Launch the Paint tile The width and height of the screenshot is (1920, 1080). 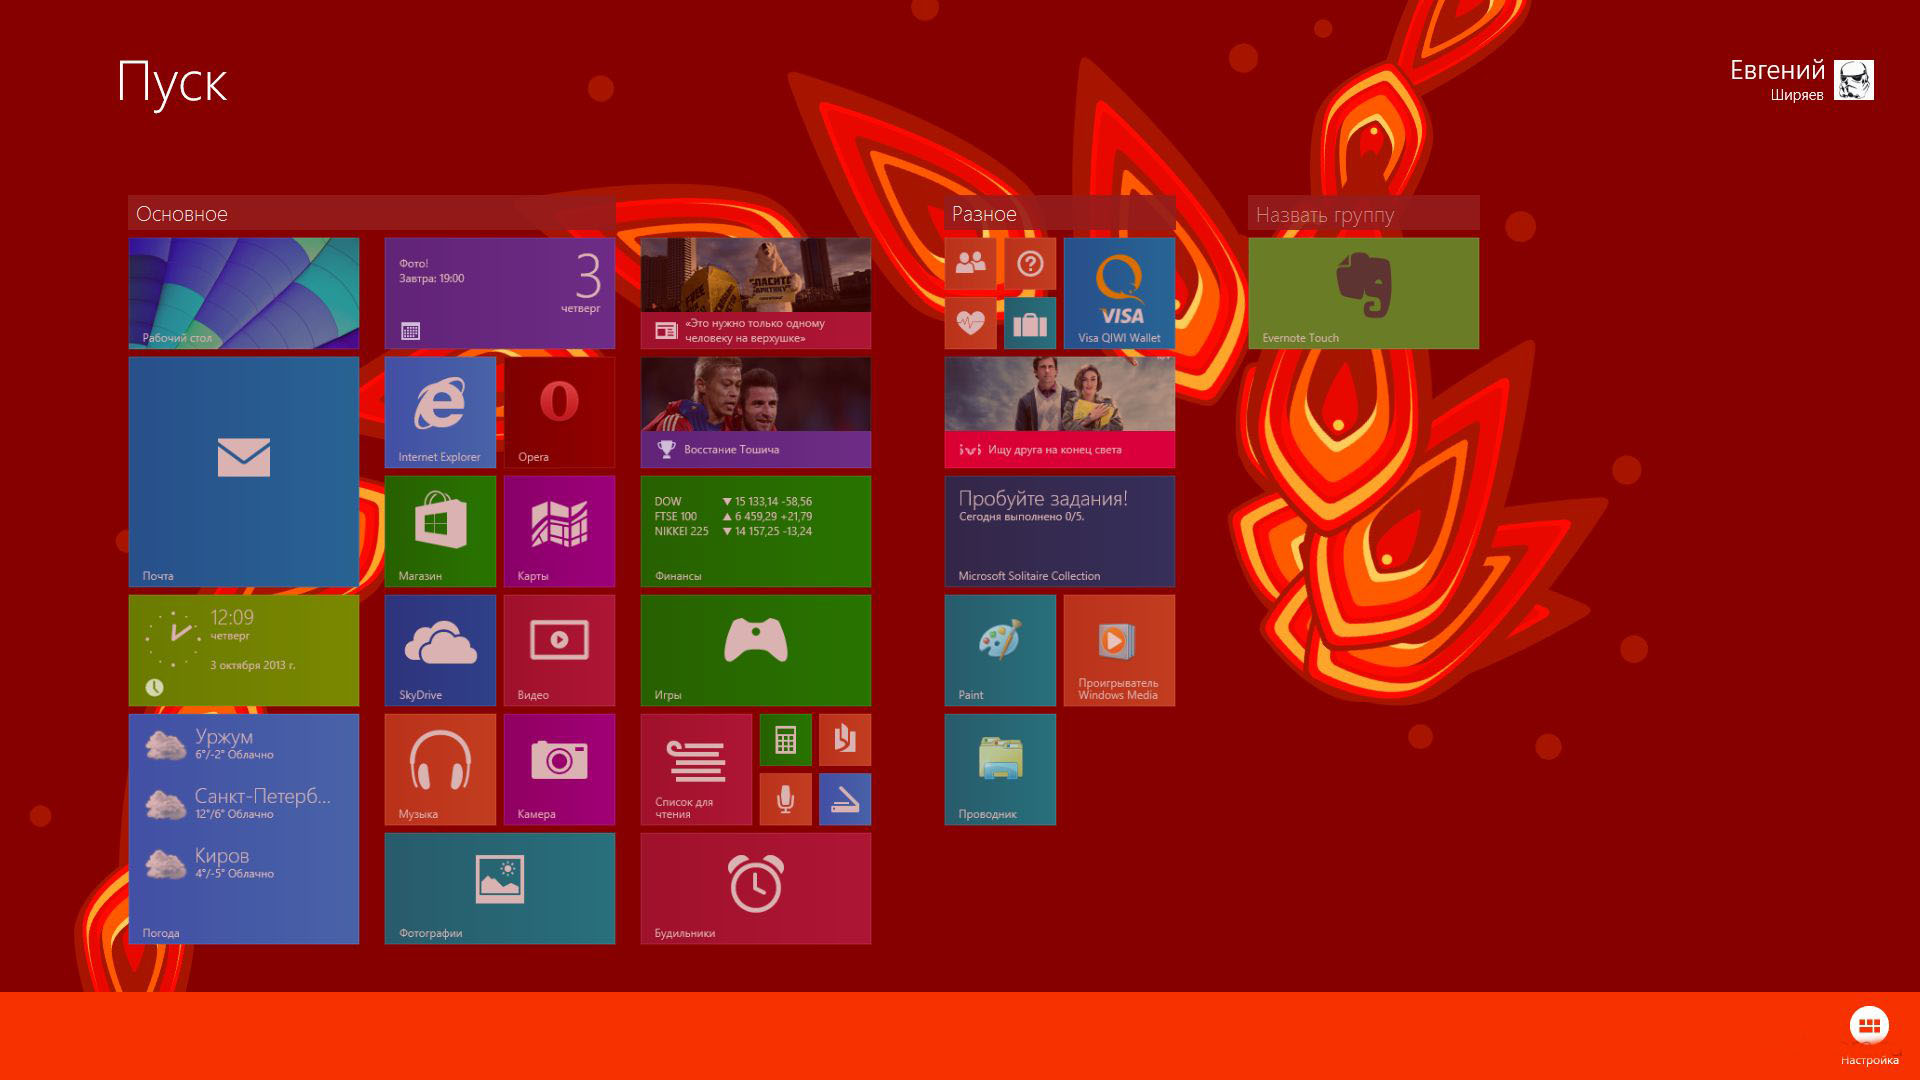tap(1000, 650)
